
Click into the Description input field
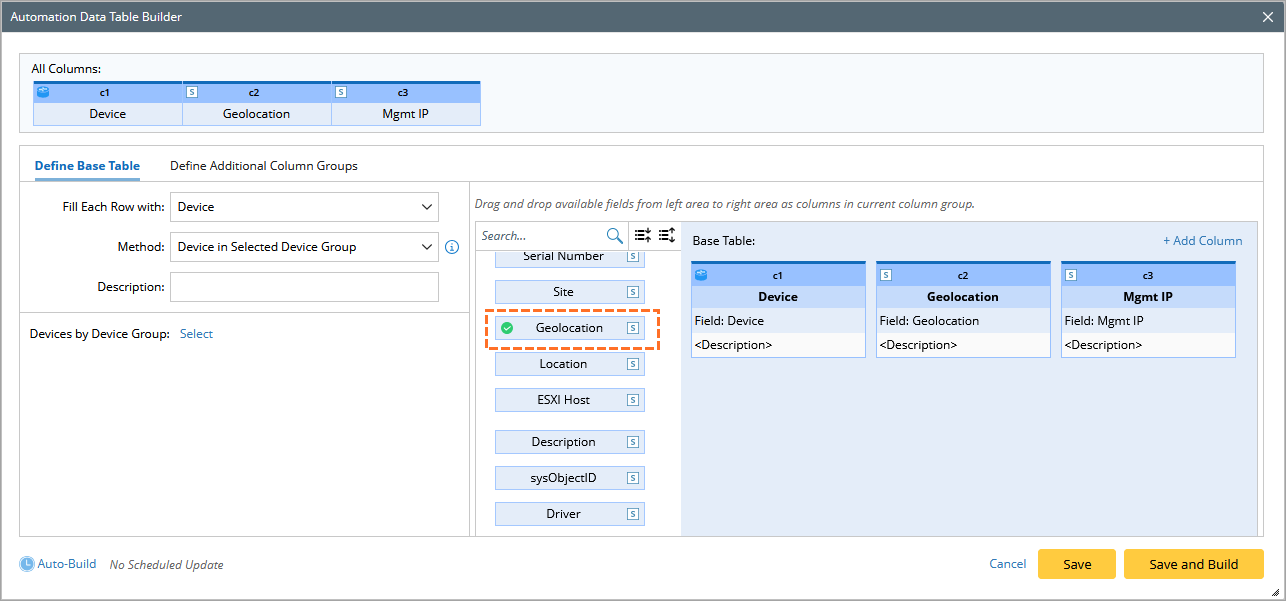[304, 287]
